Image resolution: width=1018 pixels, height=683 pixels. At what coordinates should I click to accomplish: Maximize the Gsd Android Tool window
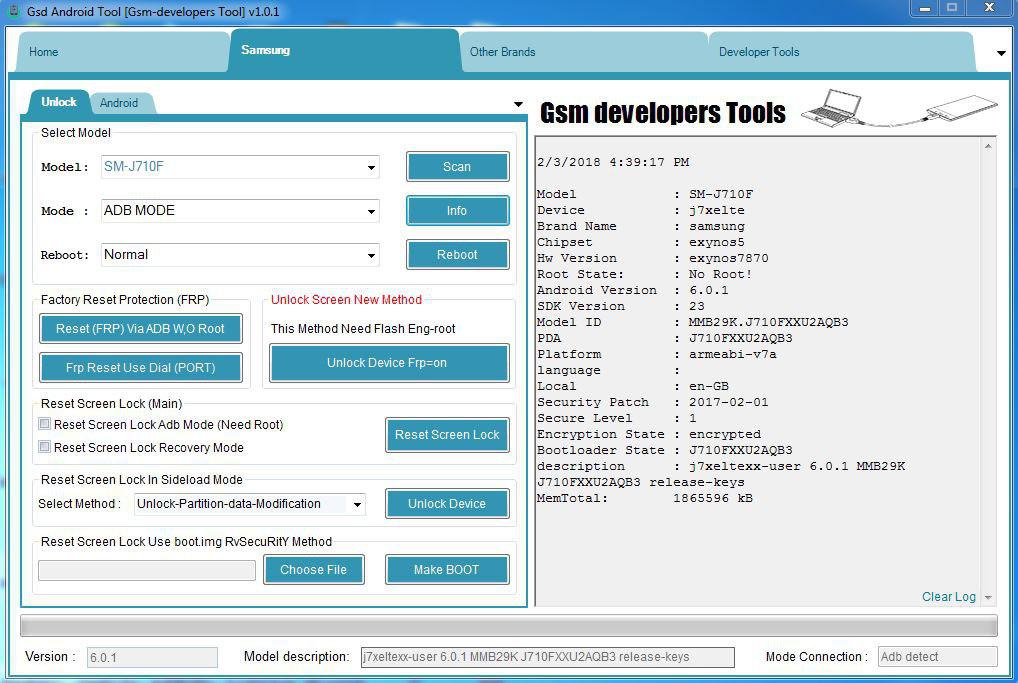(x=952, y=8)
